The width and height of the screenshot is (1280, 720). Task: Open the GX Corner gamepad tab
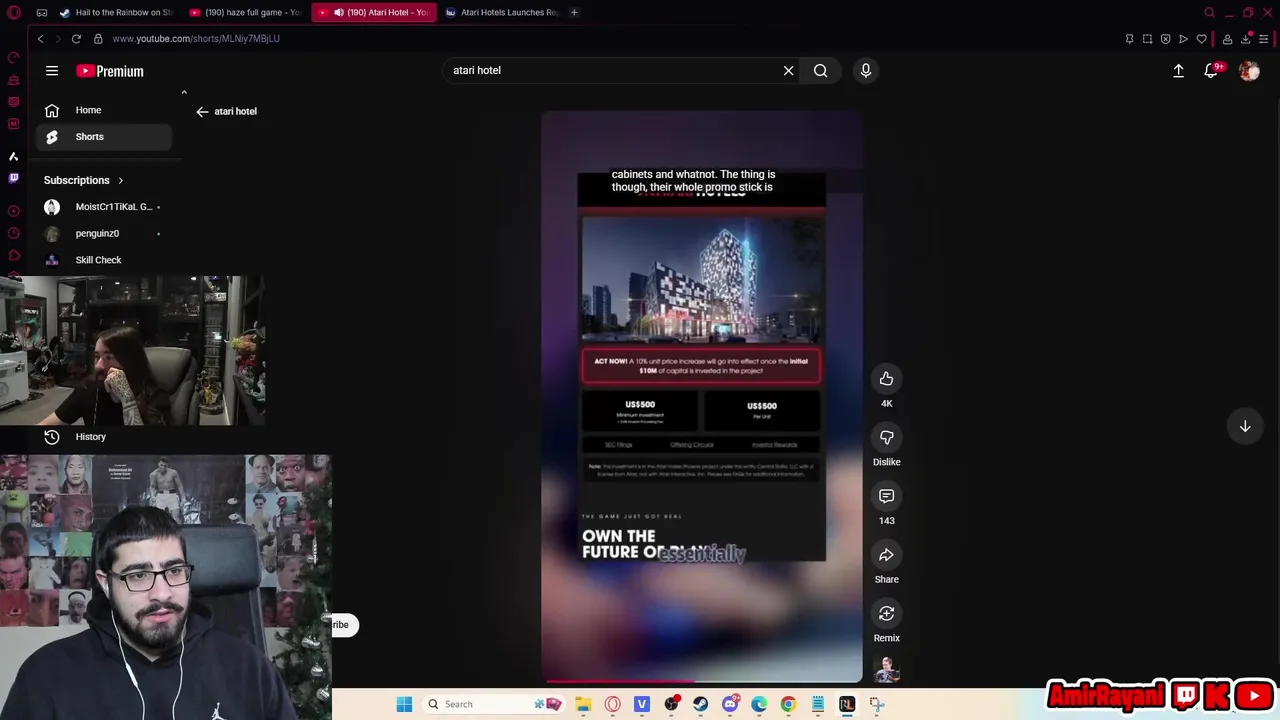click(41, 12)
